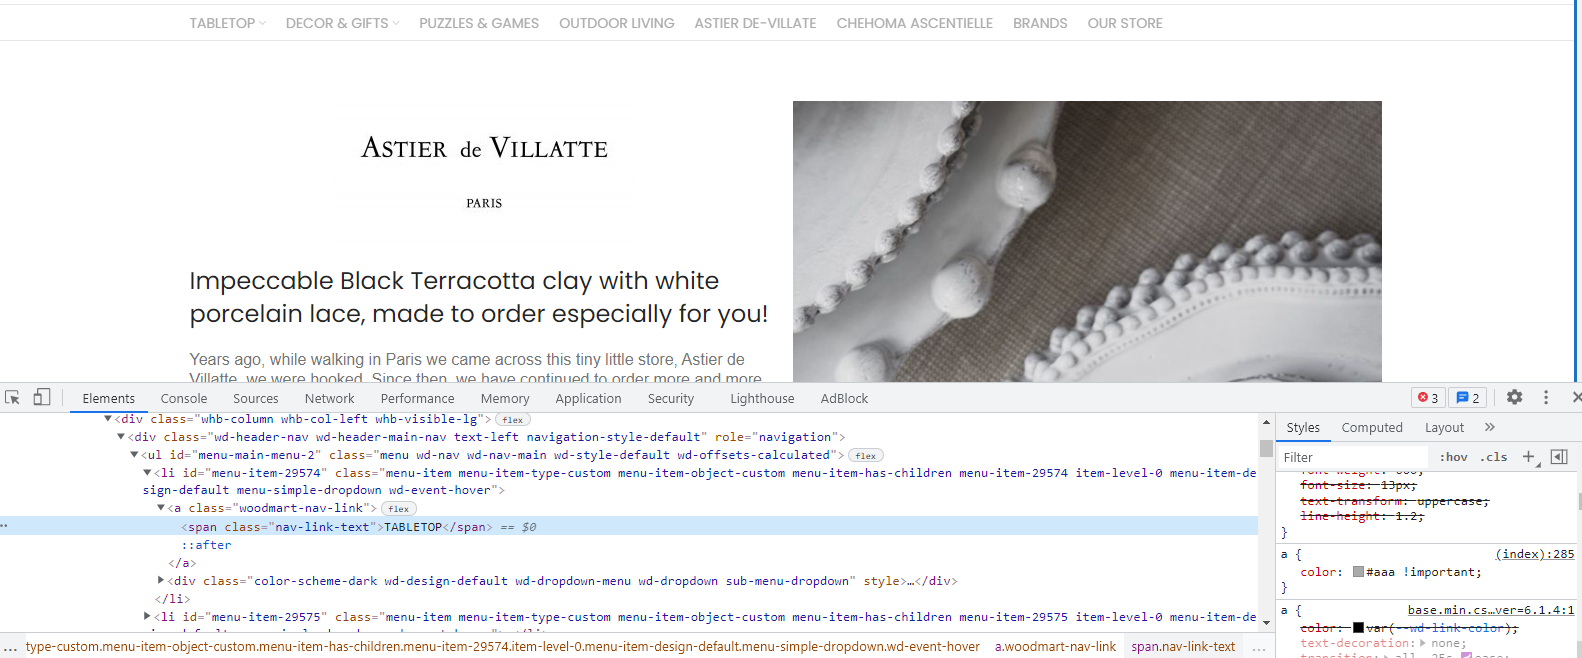Click the red errors count badge
The image size is (1582, 658).
pos(1428,398)
